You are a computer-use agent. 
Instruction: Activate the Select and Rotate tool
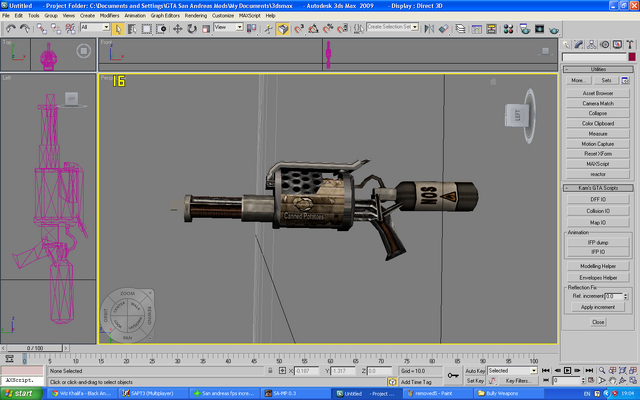192,29
